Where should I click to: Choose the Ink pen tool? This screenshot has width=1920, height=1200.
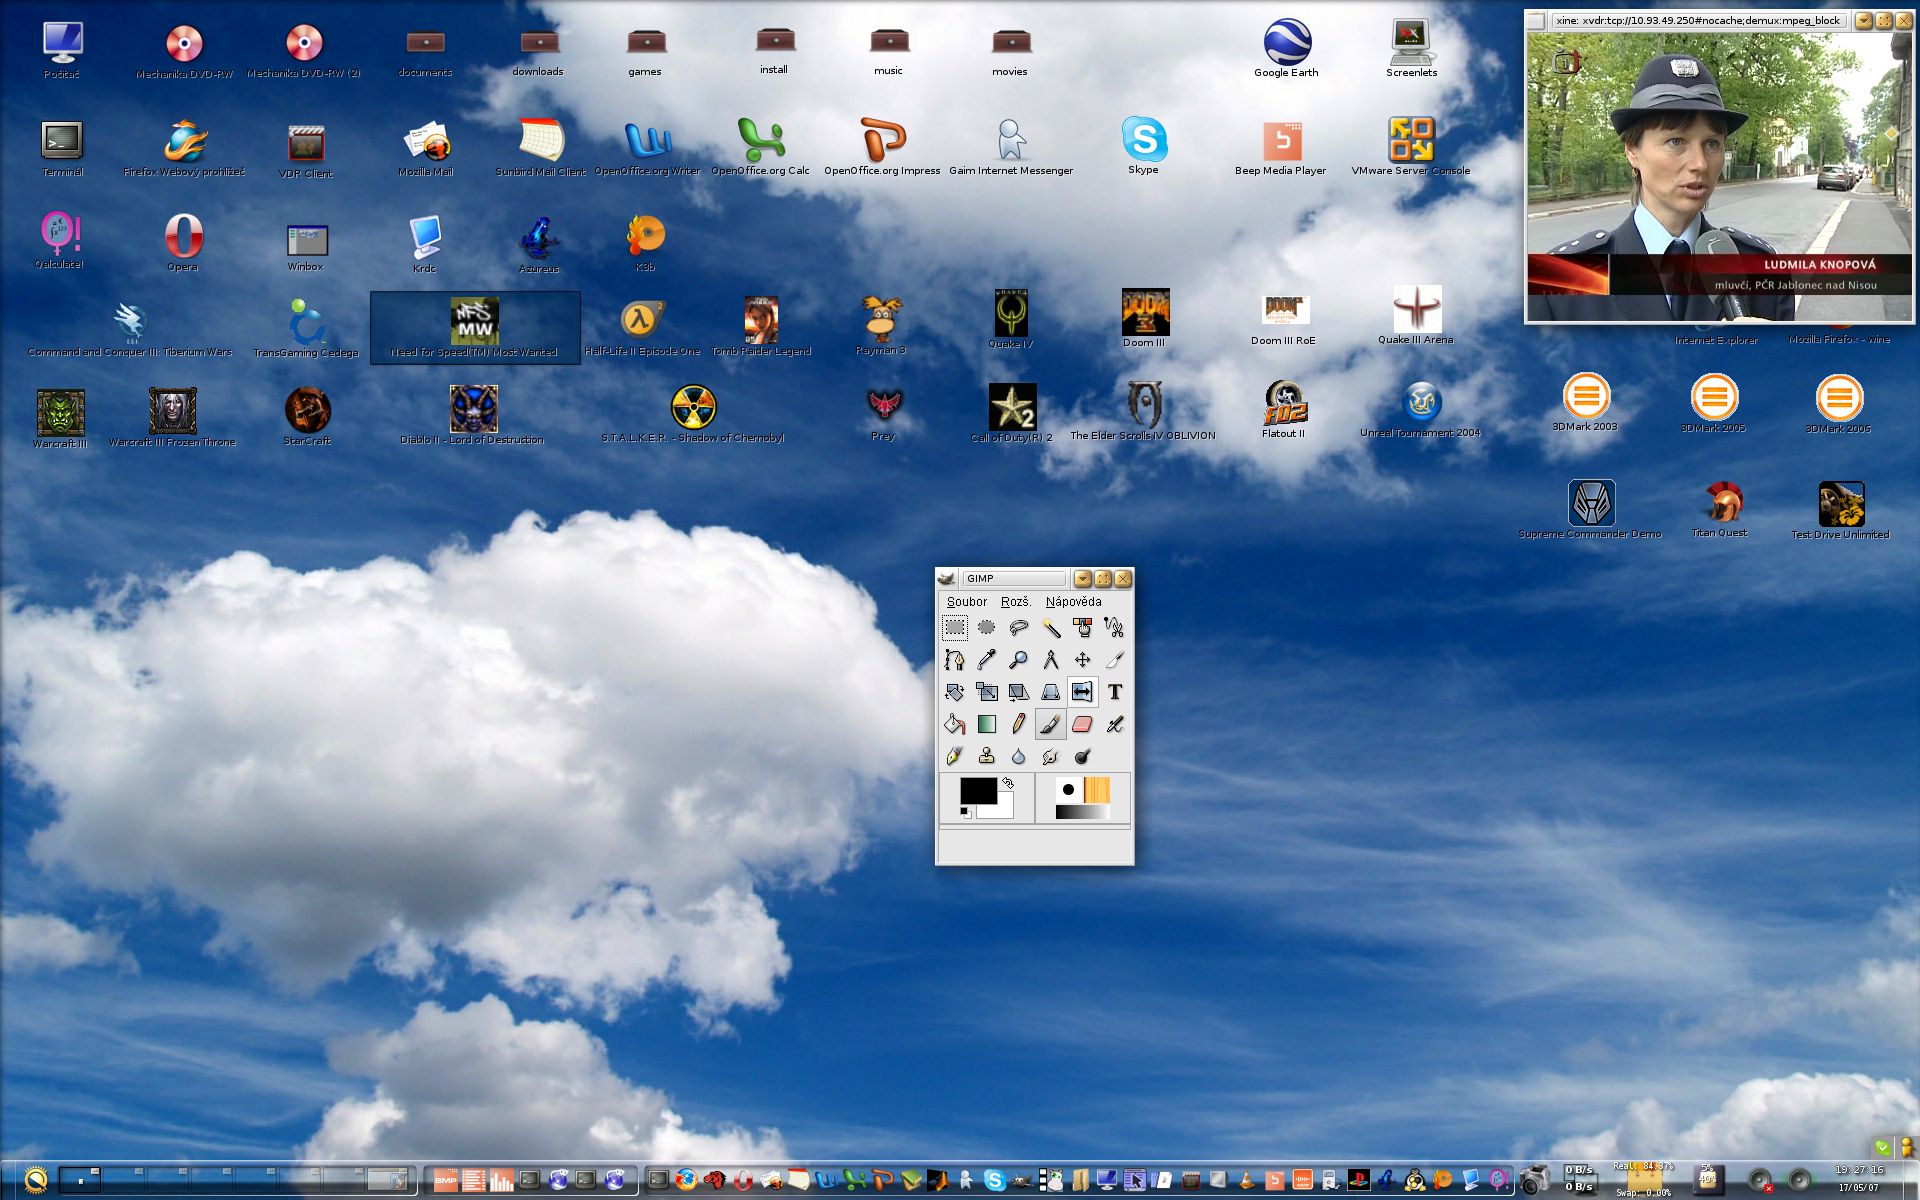(955, 756)
